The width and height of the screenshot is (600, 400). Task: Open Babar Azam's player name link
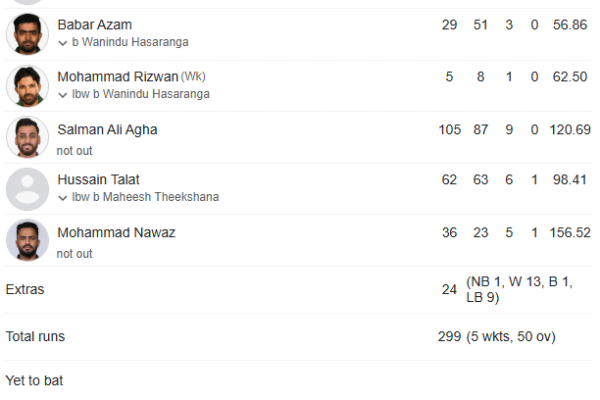point(95,25)
